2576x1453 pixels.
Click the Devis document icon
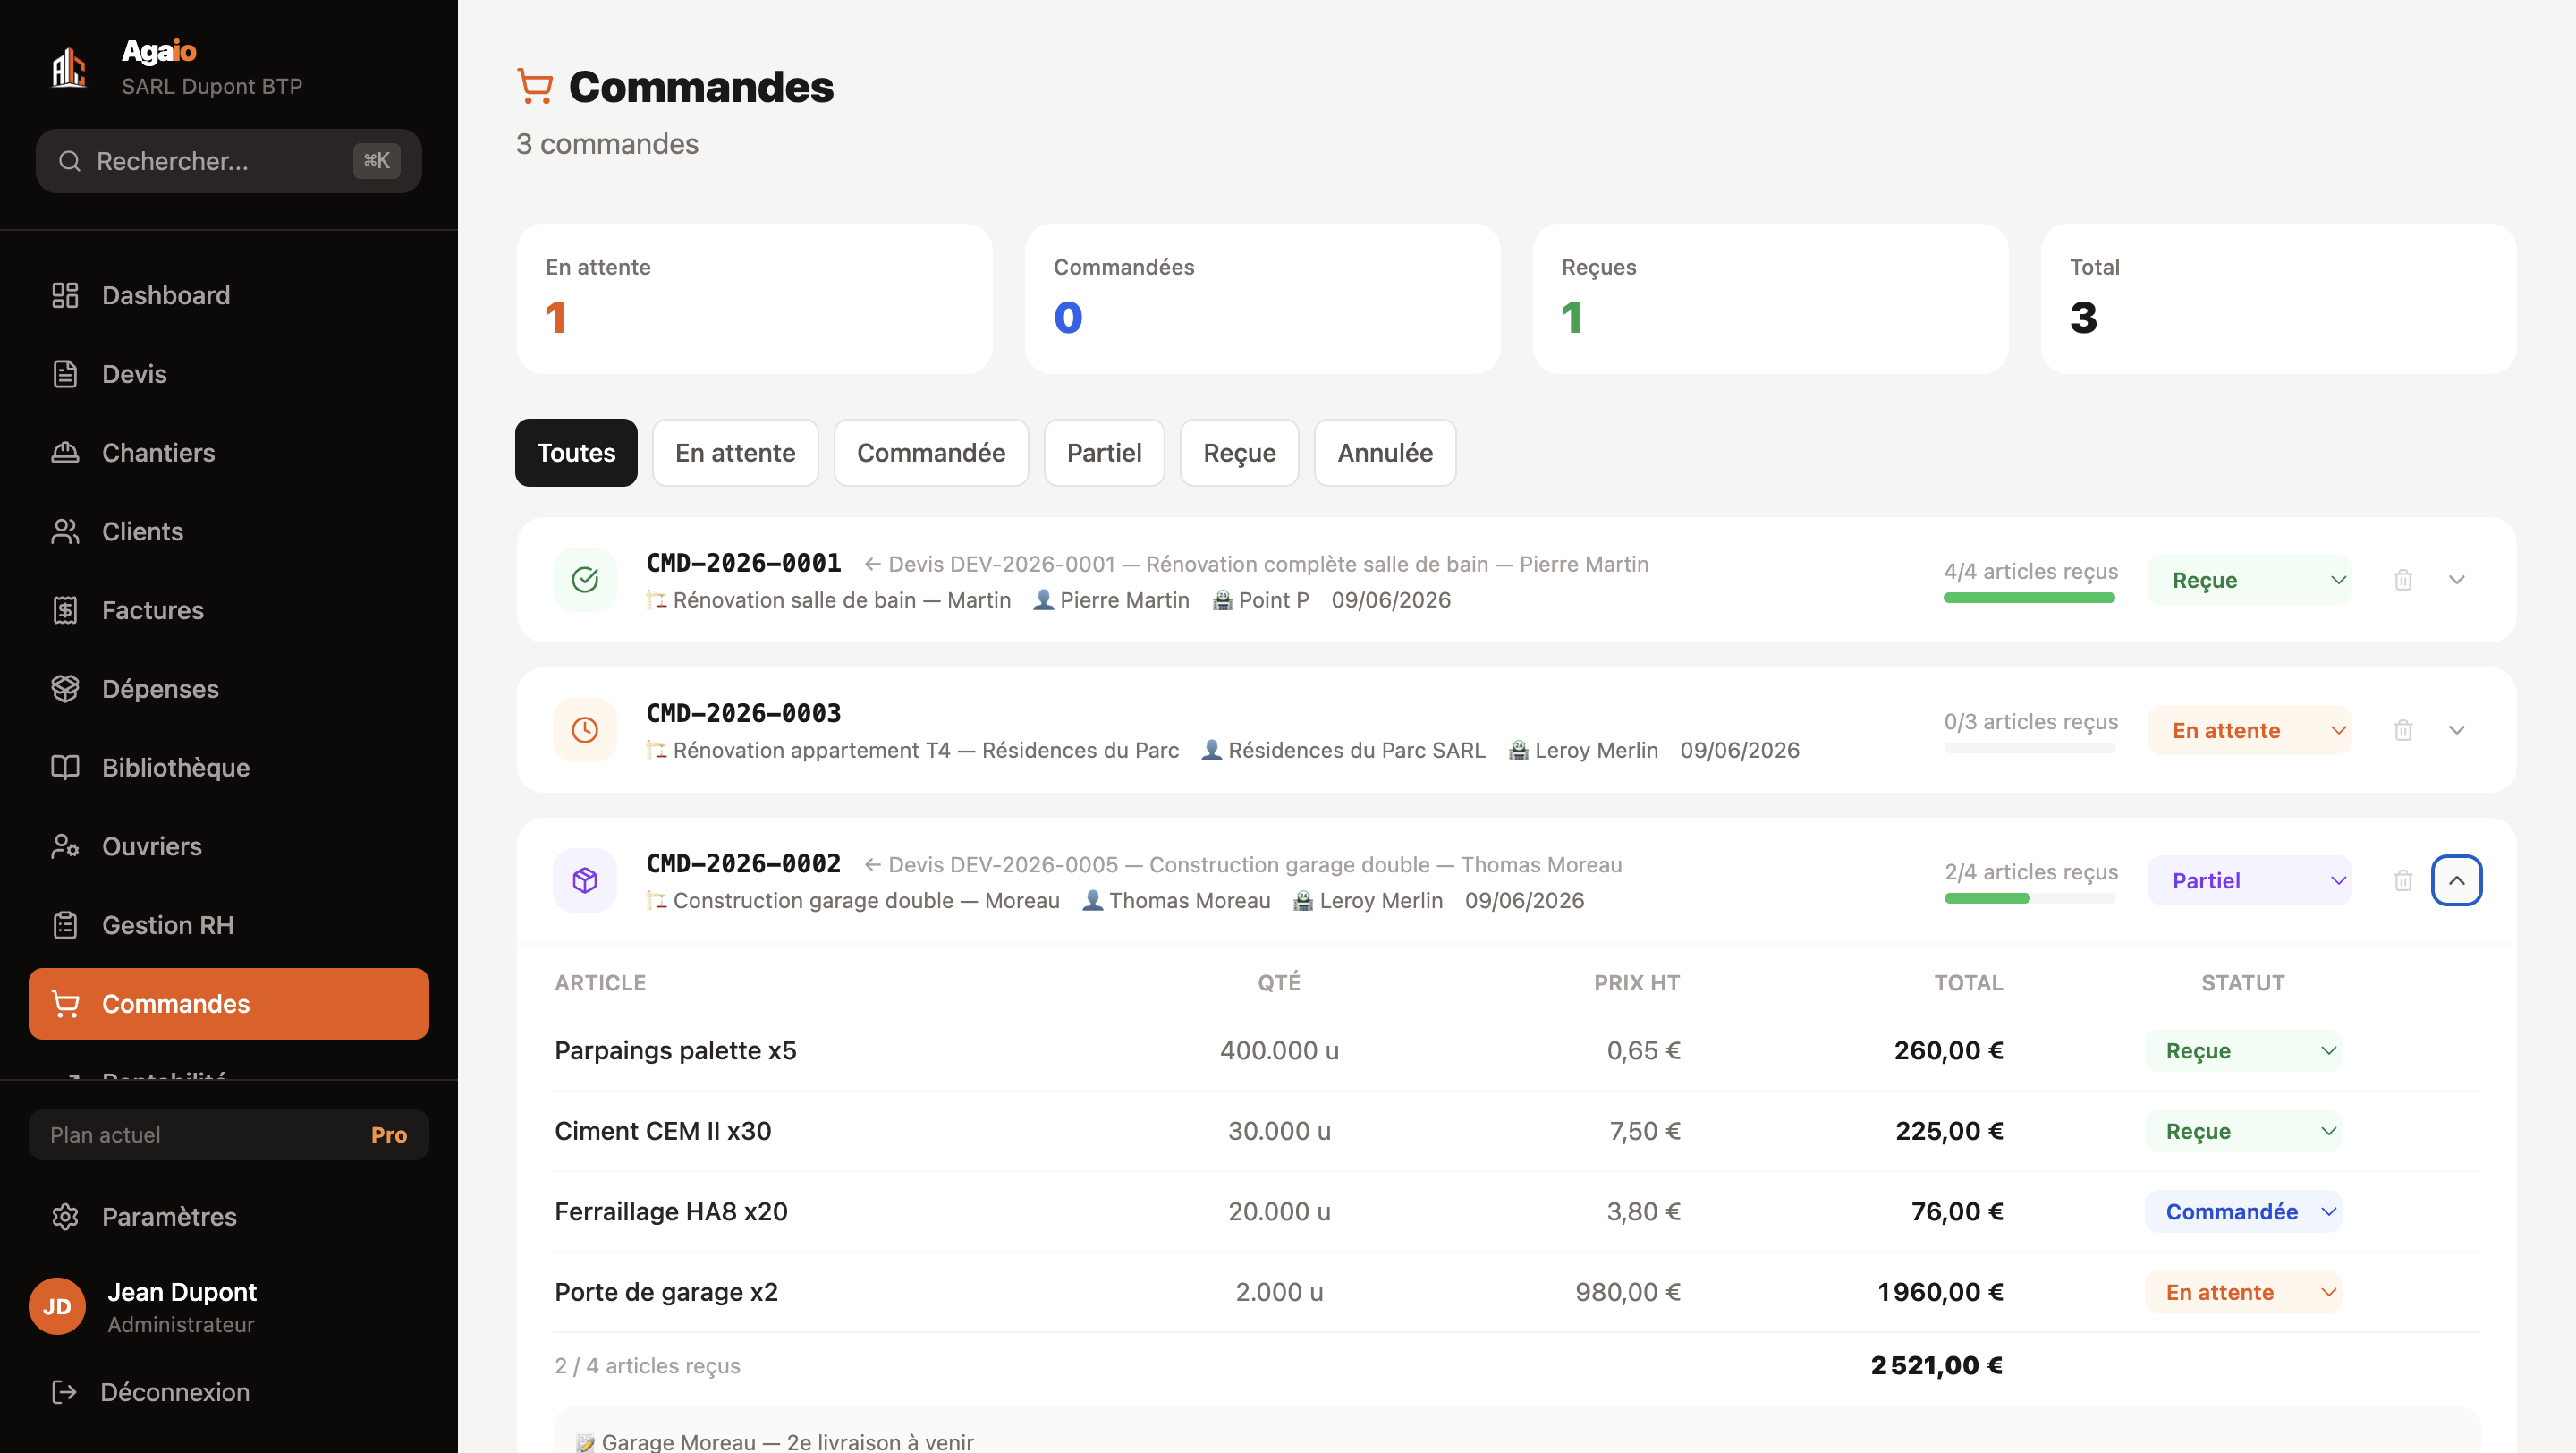(65, 374)
